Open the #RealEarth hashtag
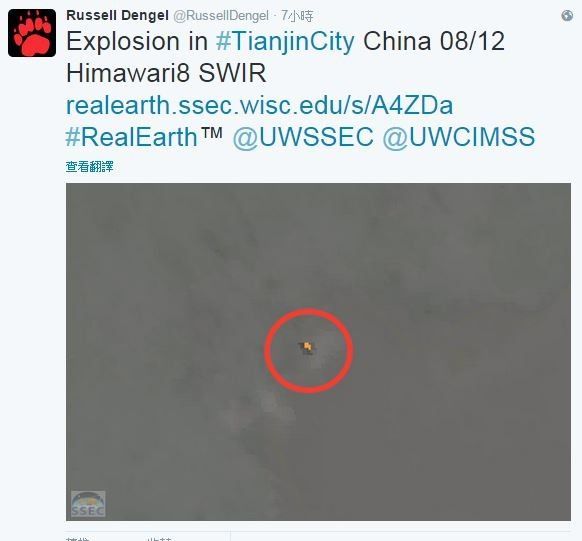This screenshot has height=541, width=582. pos(132,137)
